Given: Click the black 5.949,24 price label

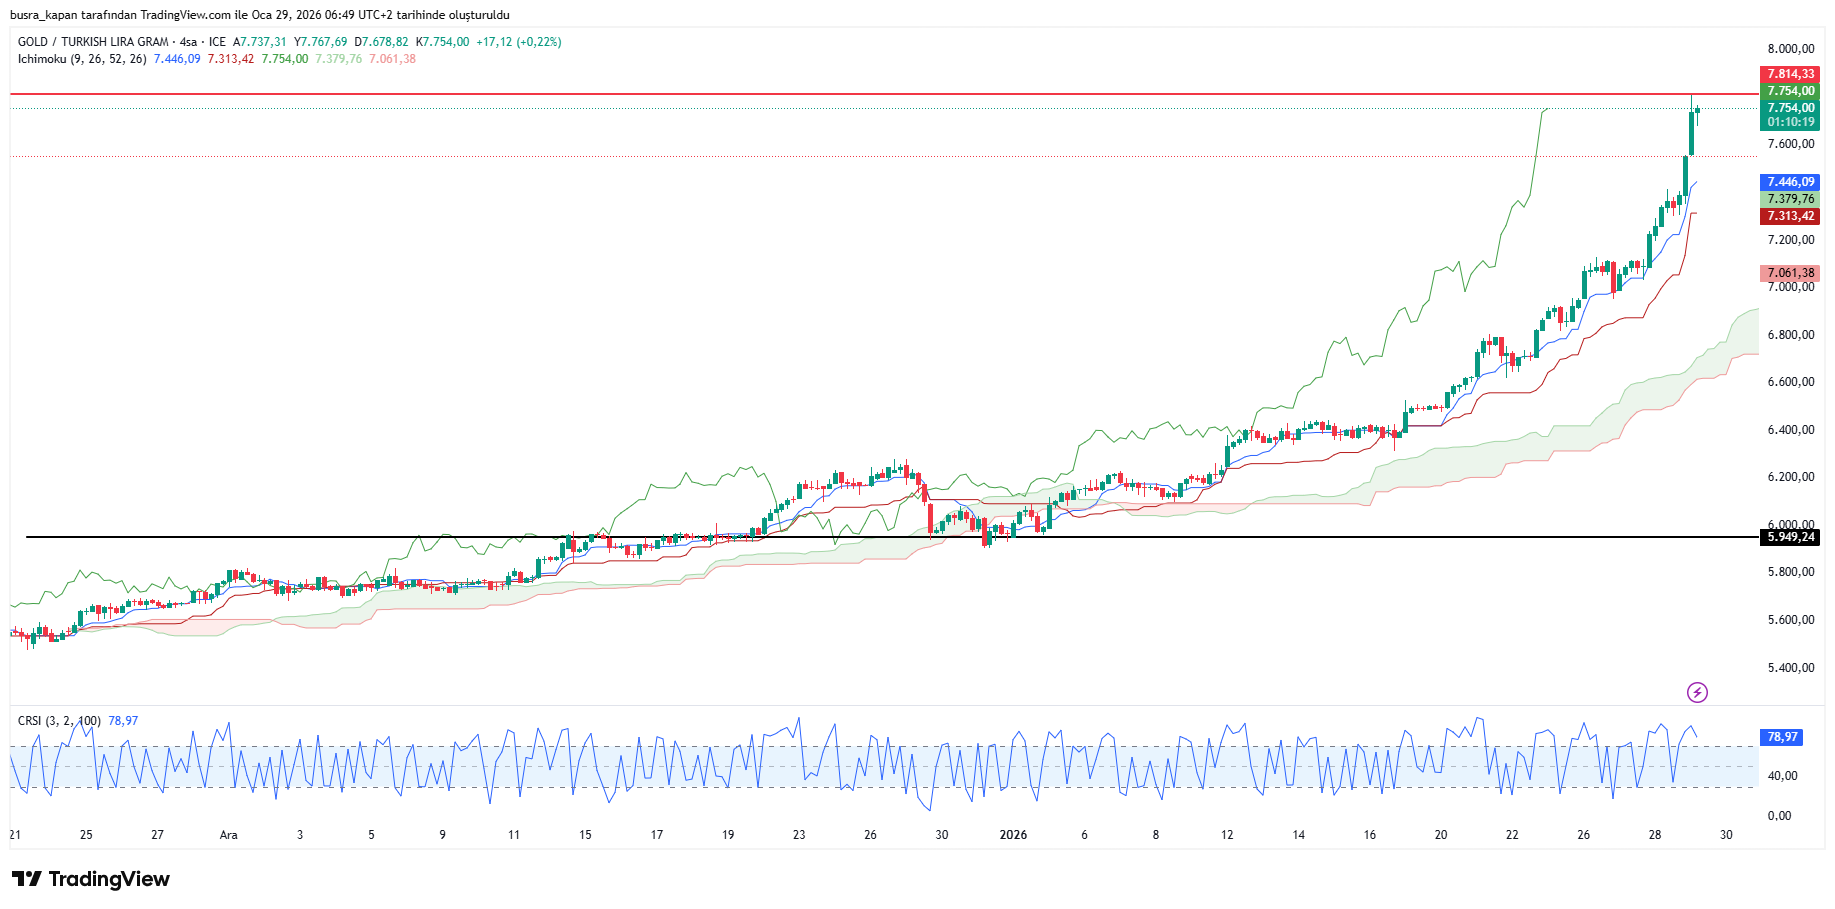Looking at the screenshot, I should pyautogui.click(x=1789, y=537).
